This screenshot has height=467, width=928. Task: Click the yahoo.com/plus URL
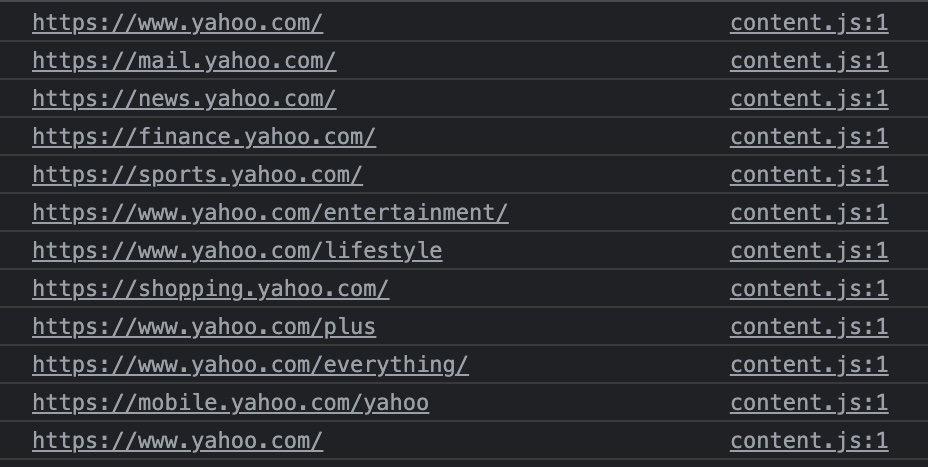pyautogui.click(x=204, y=327)
